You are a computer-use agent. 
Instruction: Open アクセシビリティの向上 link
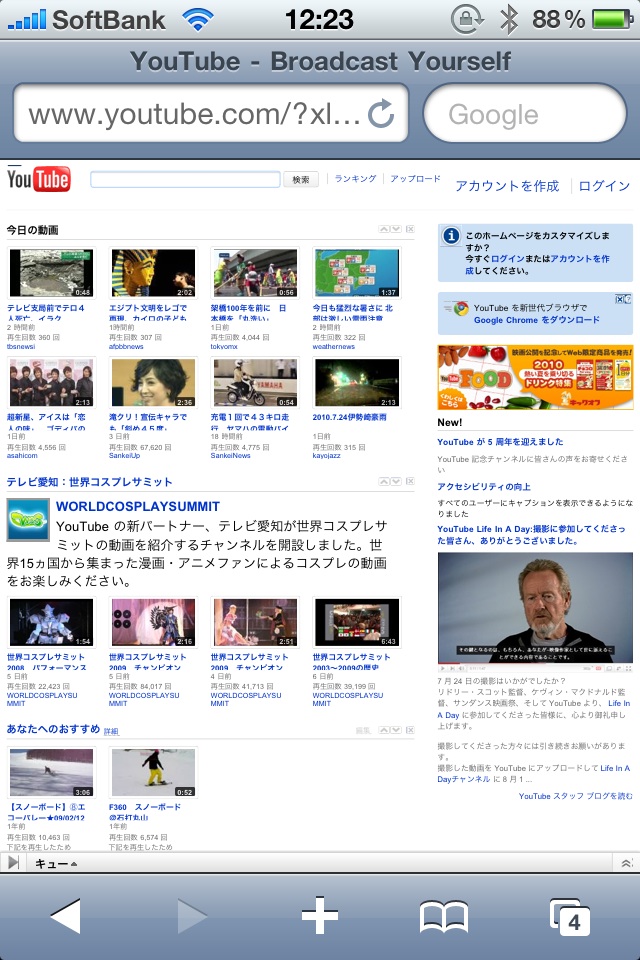484,486
